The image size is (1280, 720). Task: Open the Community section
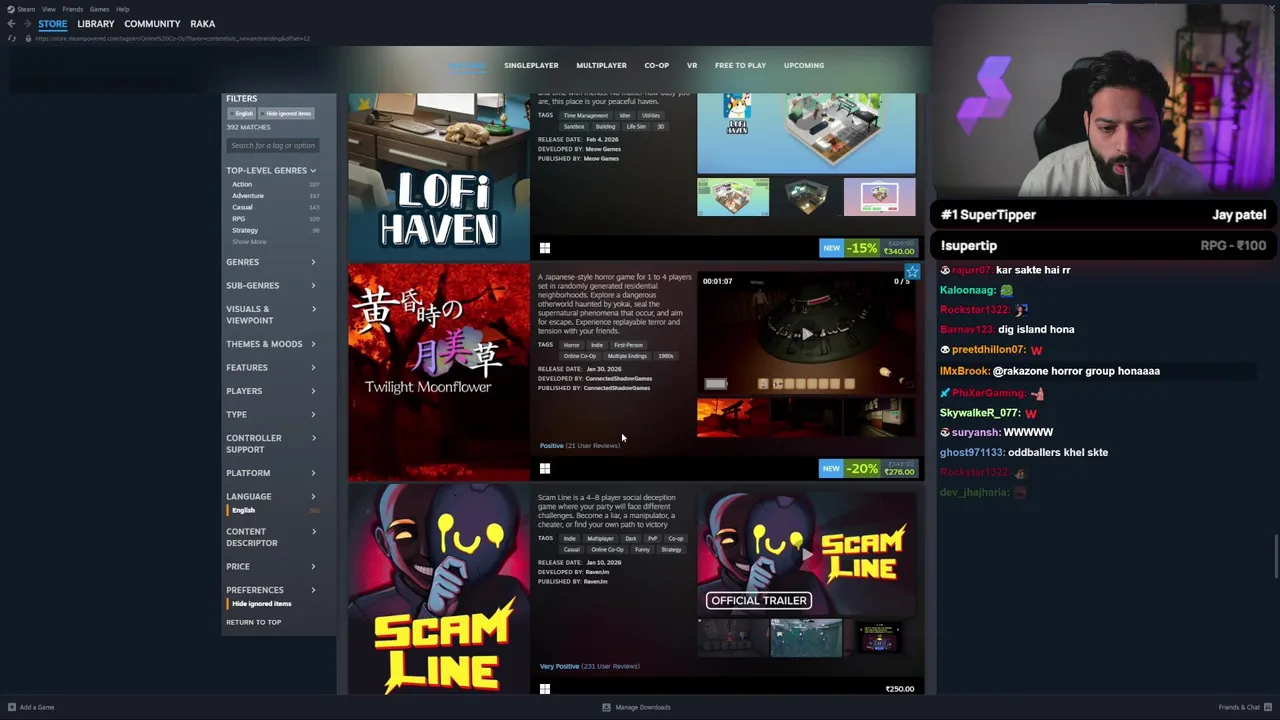click(x=152, y=24)
